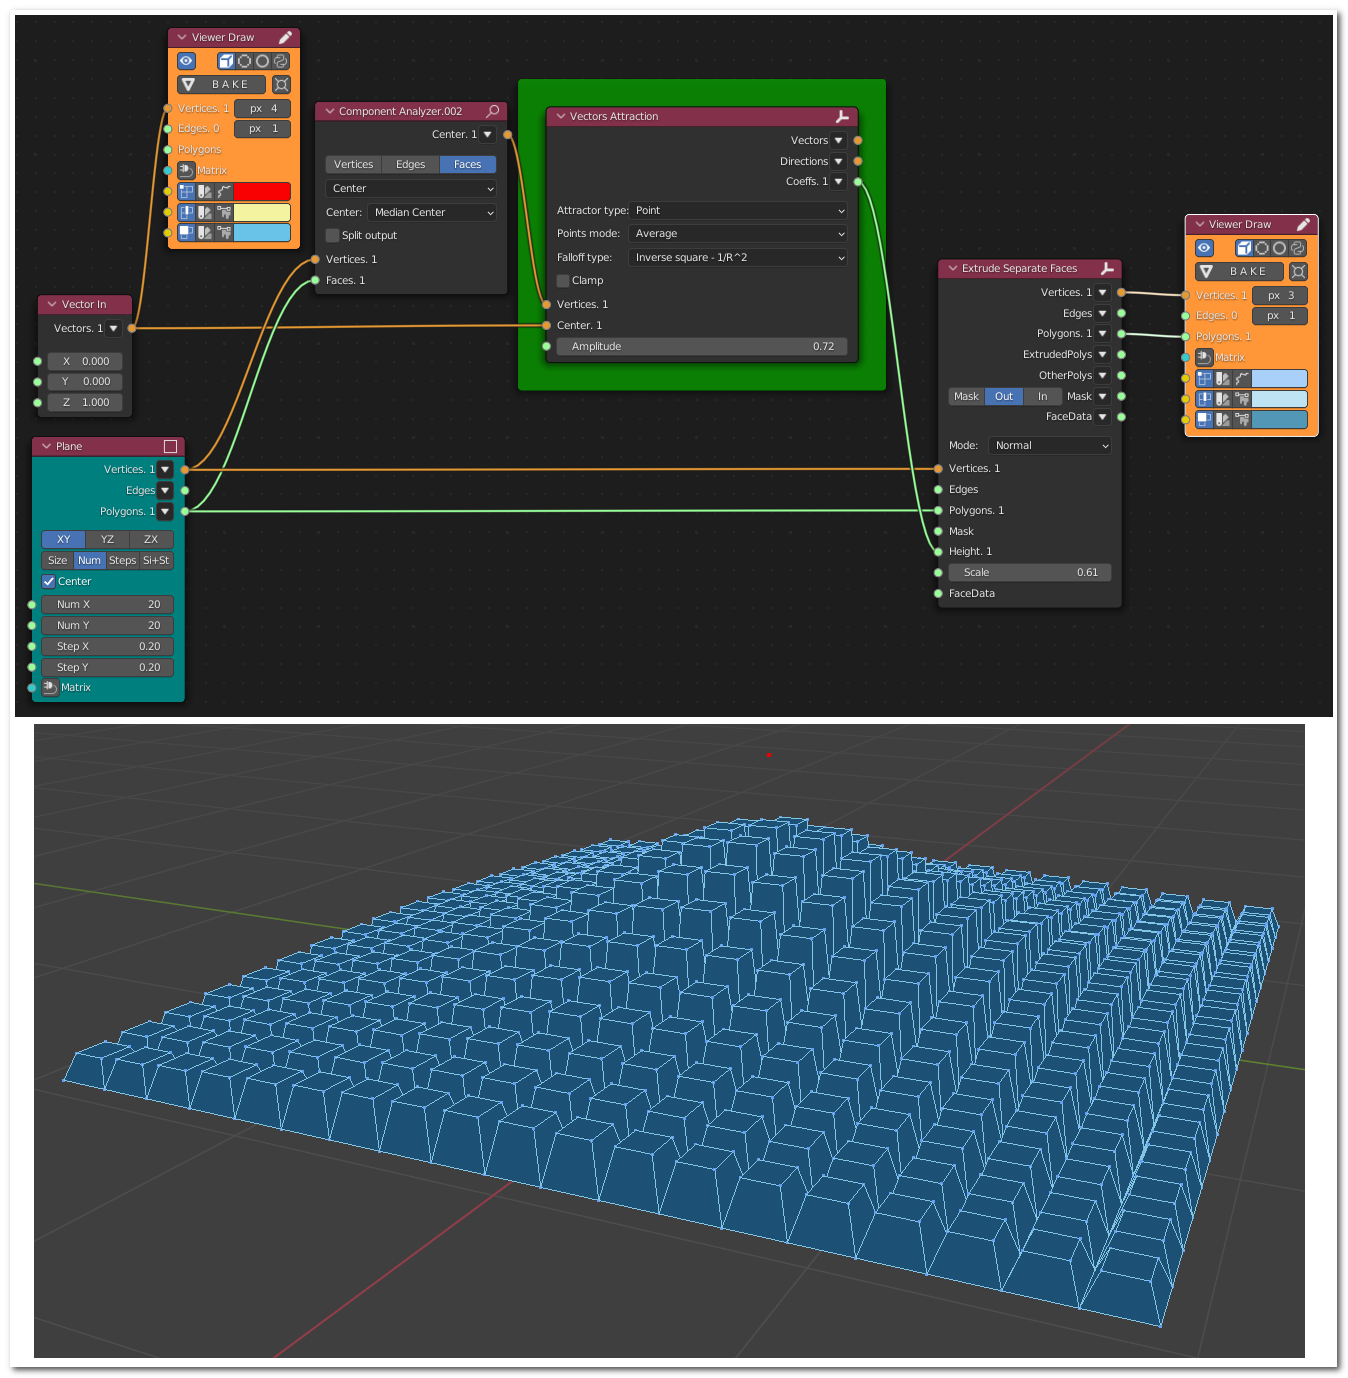Screen dimensions: 1348x1378
Task: Click the Amplitude 0.72 slider
Action: click(x=702, y=346)
